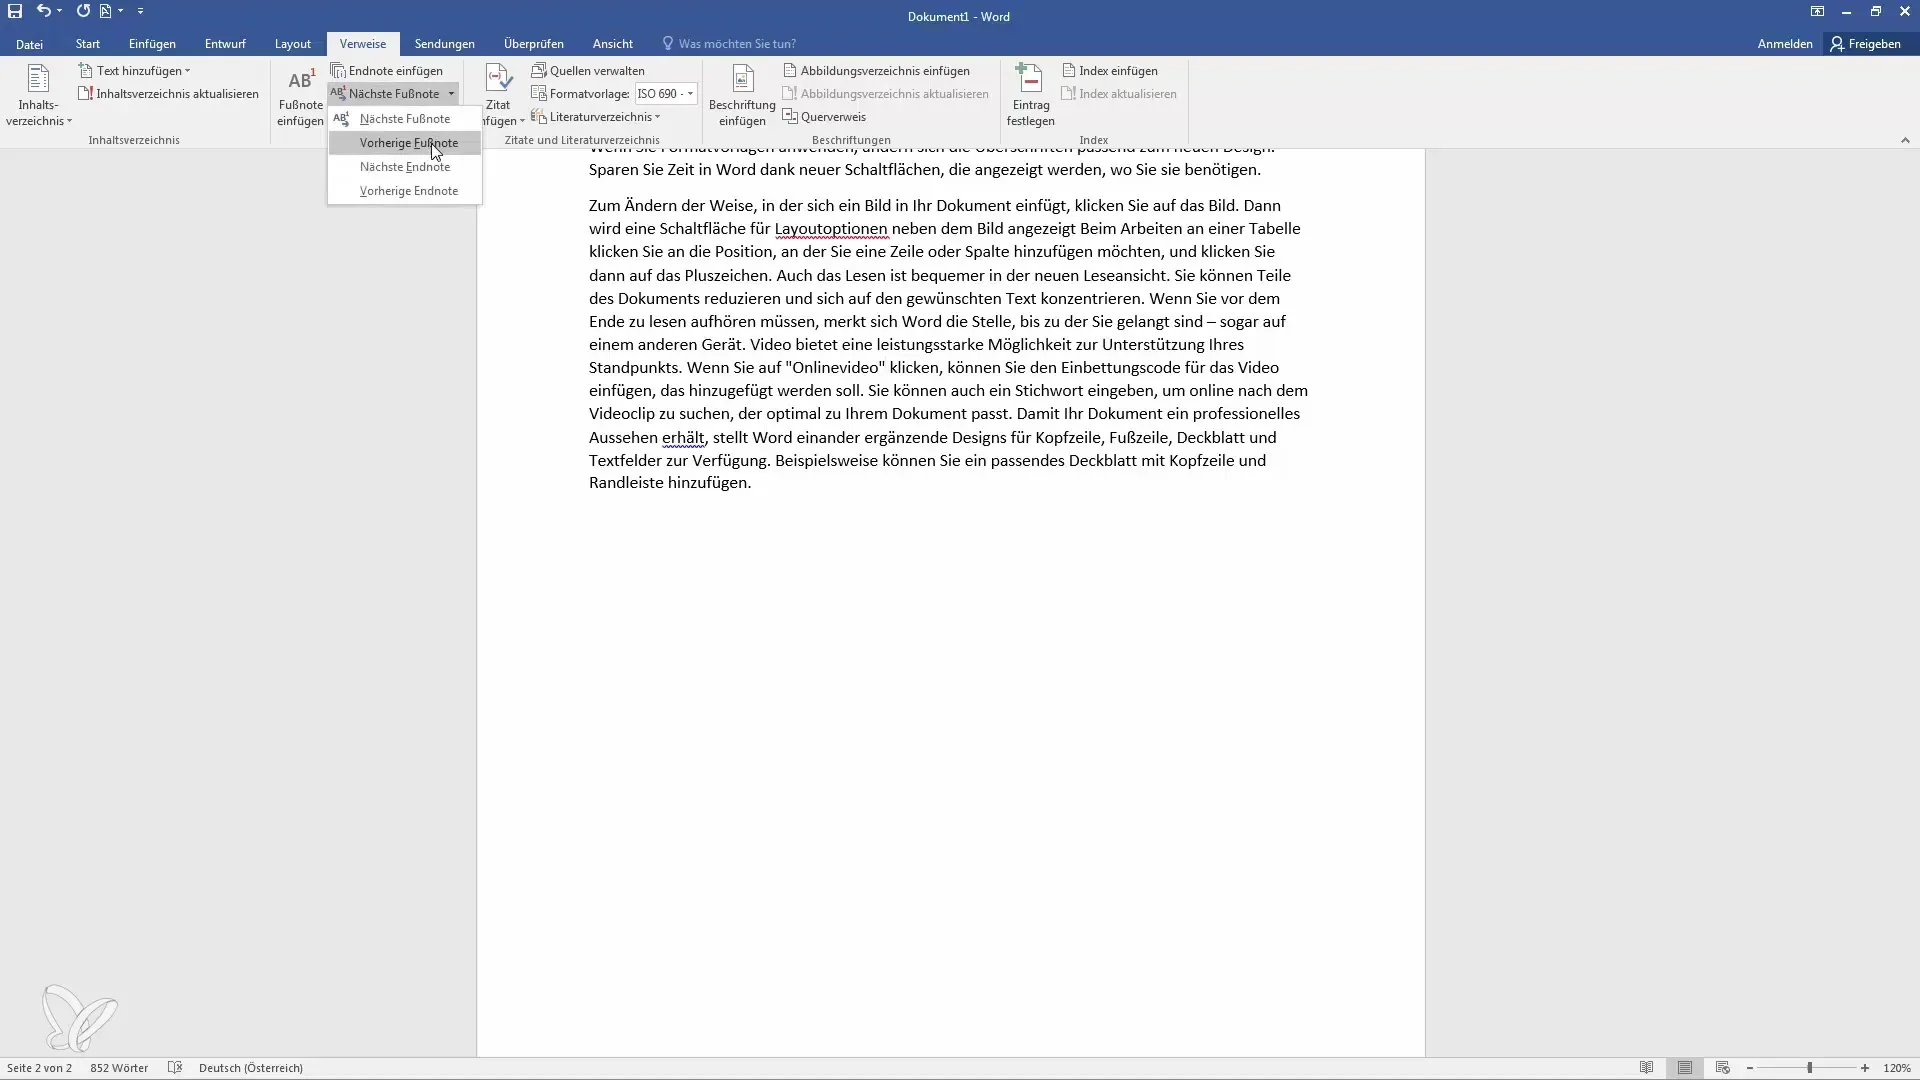
Task: Open new document icon in quick access
Action: tap(105, 11)
